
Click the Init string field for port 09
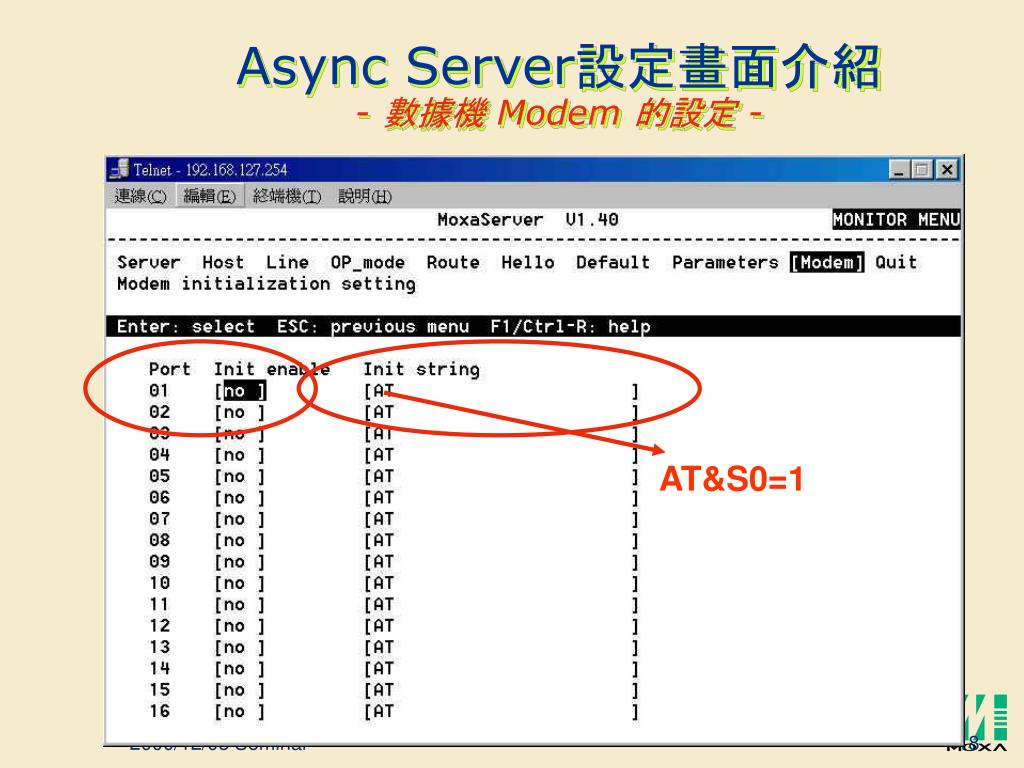click(501, 562)
